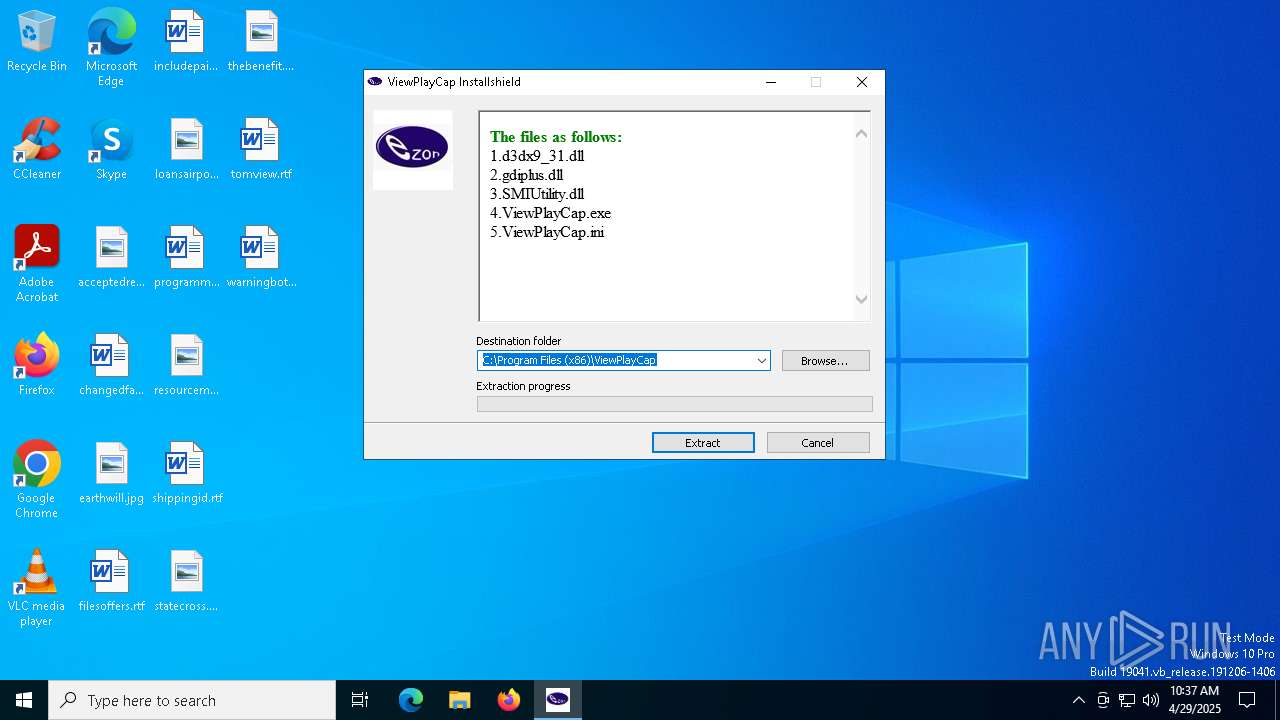Open File Explorer from the taskbar

[x=460, y=700]
